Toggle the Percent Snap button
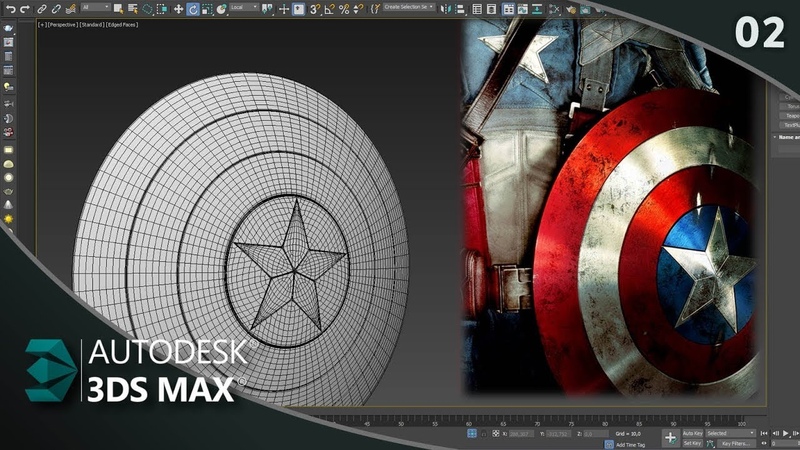Screen dimensions: 800x450 (x=344, y=9)
